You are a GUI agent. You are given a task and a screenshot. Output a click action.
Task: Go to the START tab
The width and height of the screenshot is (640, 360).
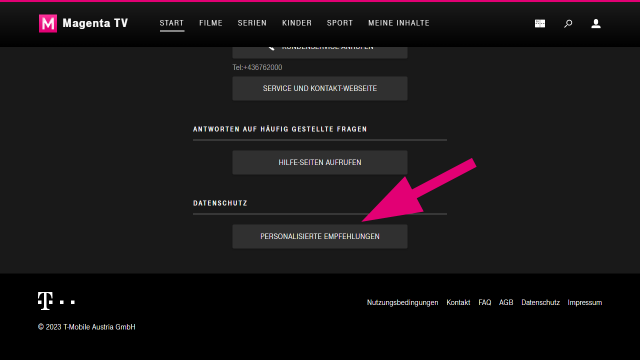click(x=172, y=23)
